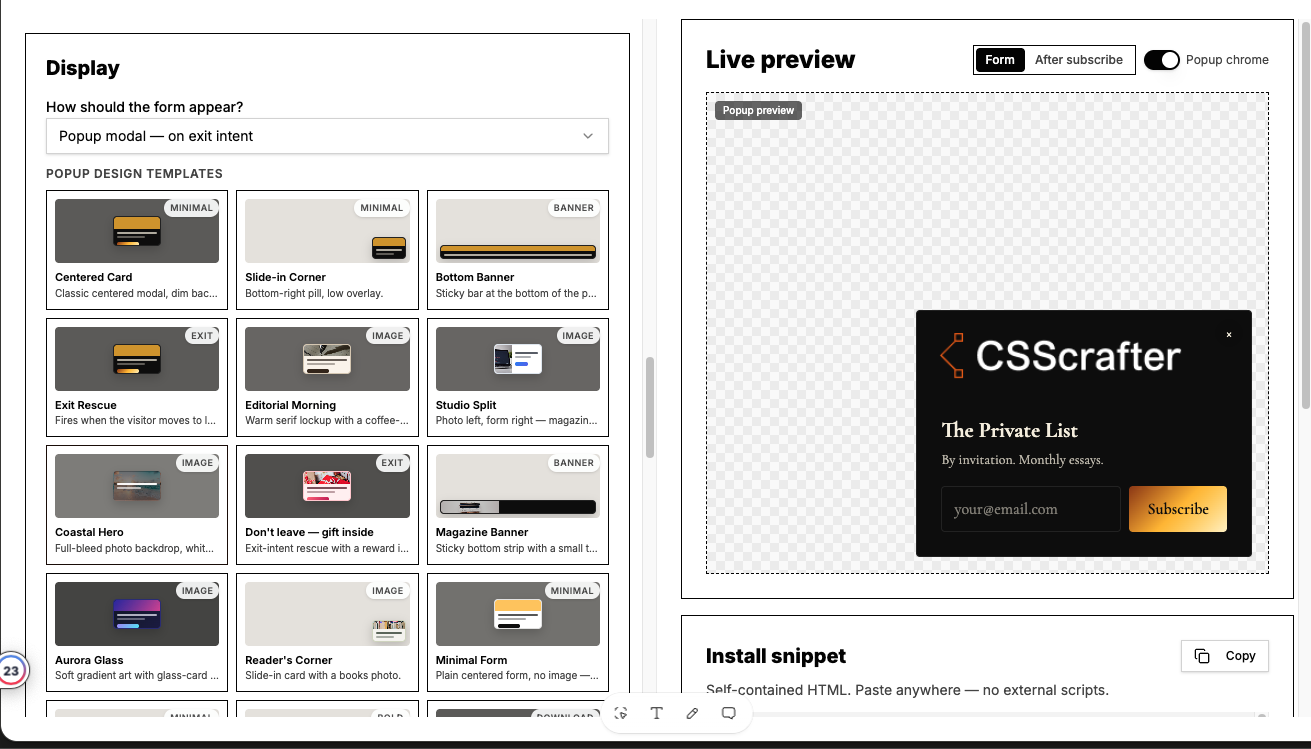This screenshot has height=749, width=1311.
Task: Click the EXIT badge on Exit Rescue
Action: point(202,336)
